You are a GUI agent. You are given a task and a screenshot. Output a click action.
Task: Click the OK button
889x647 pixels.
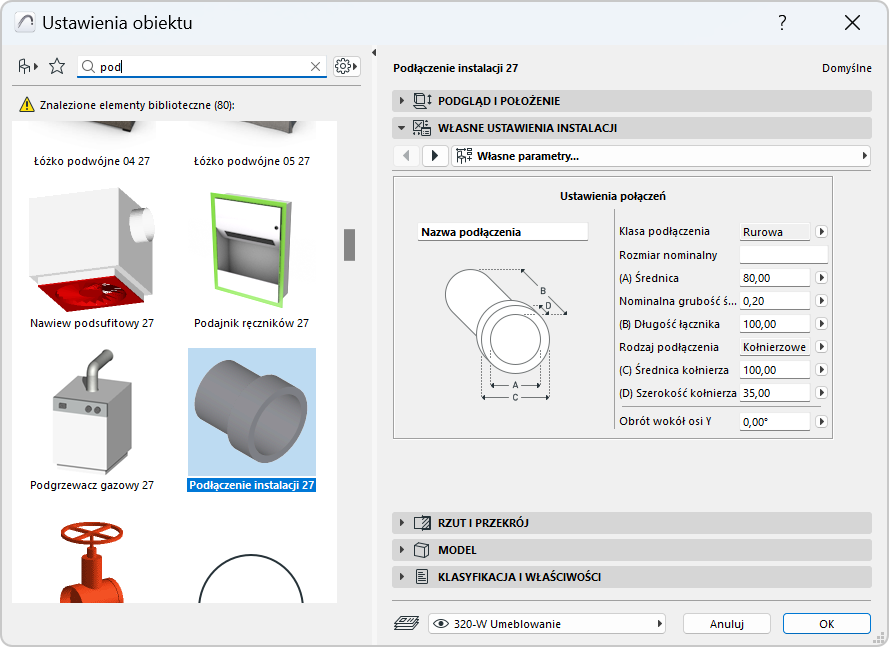(x=827, y=624)
